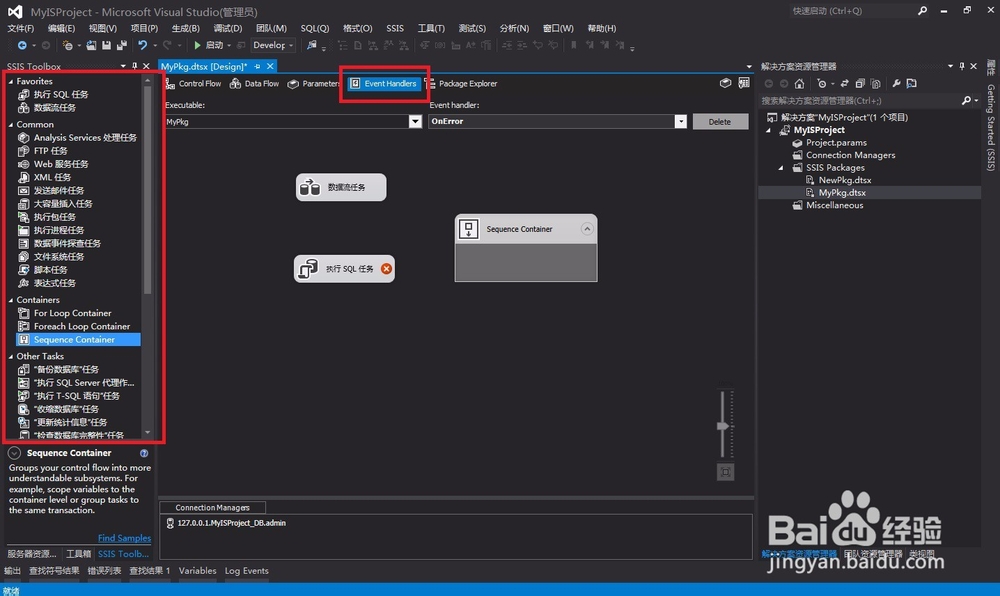Image resolution: width=1000 pixels, height=596 pixels.
Task: Select FTP 任务 toolbox item
Action: point(50,151)
